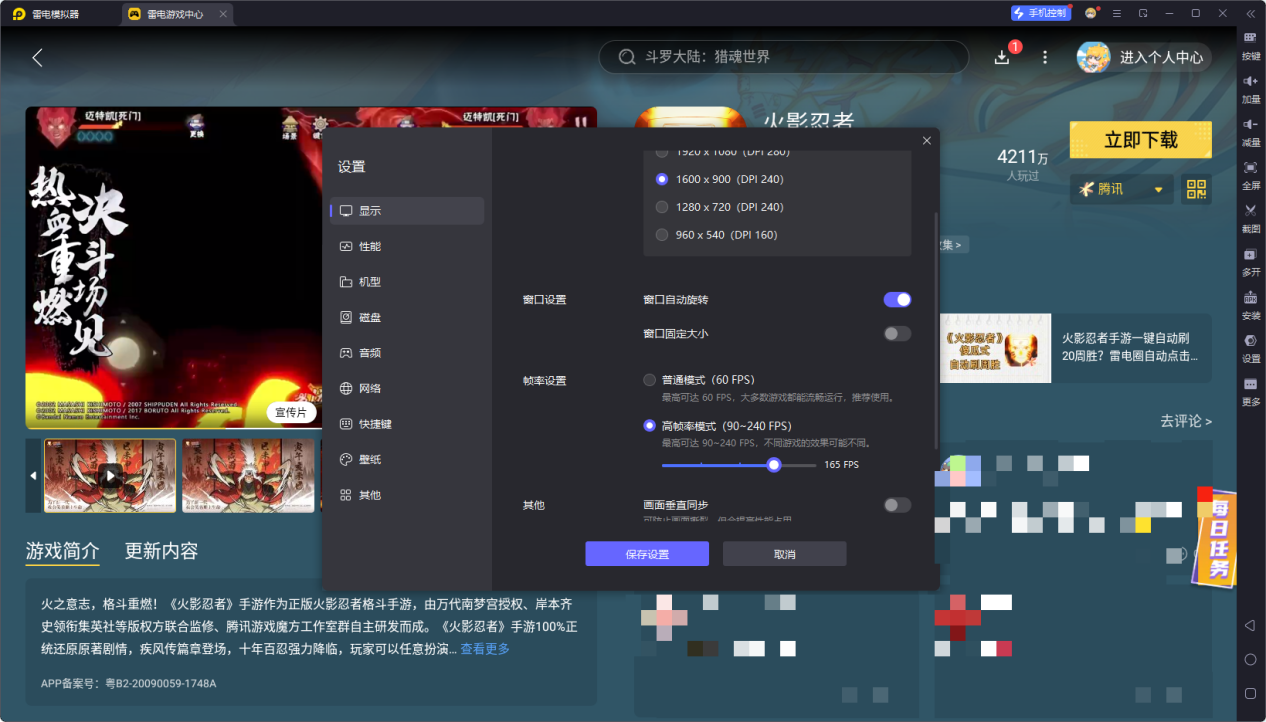The image size is (1266, 722).
Task: Close the 雷电游戏中心 tab
Action: [x=223, y=14]
